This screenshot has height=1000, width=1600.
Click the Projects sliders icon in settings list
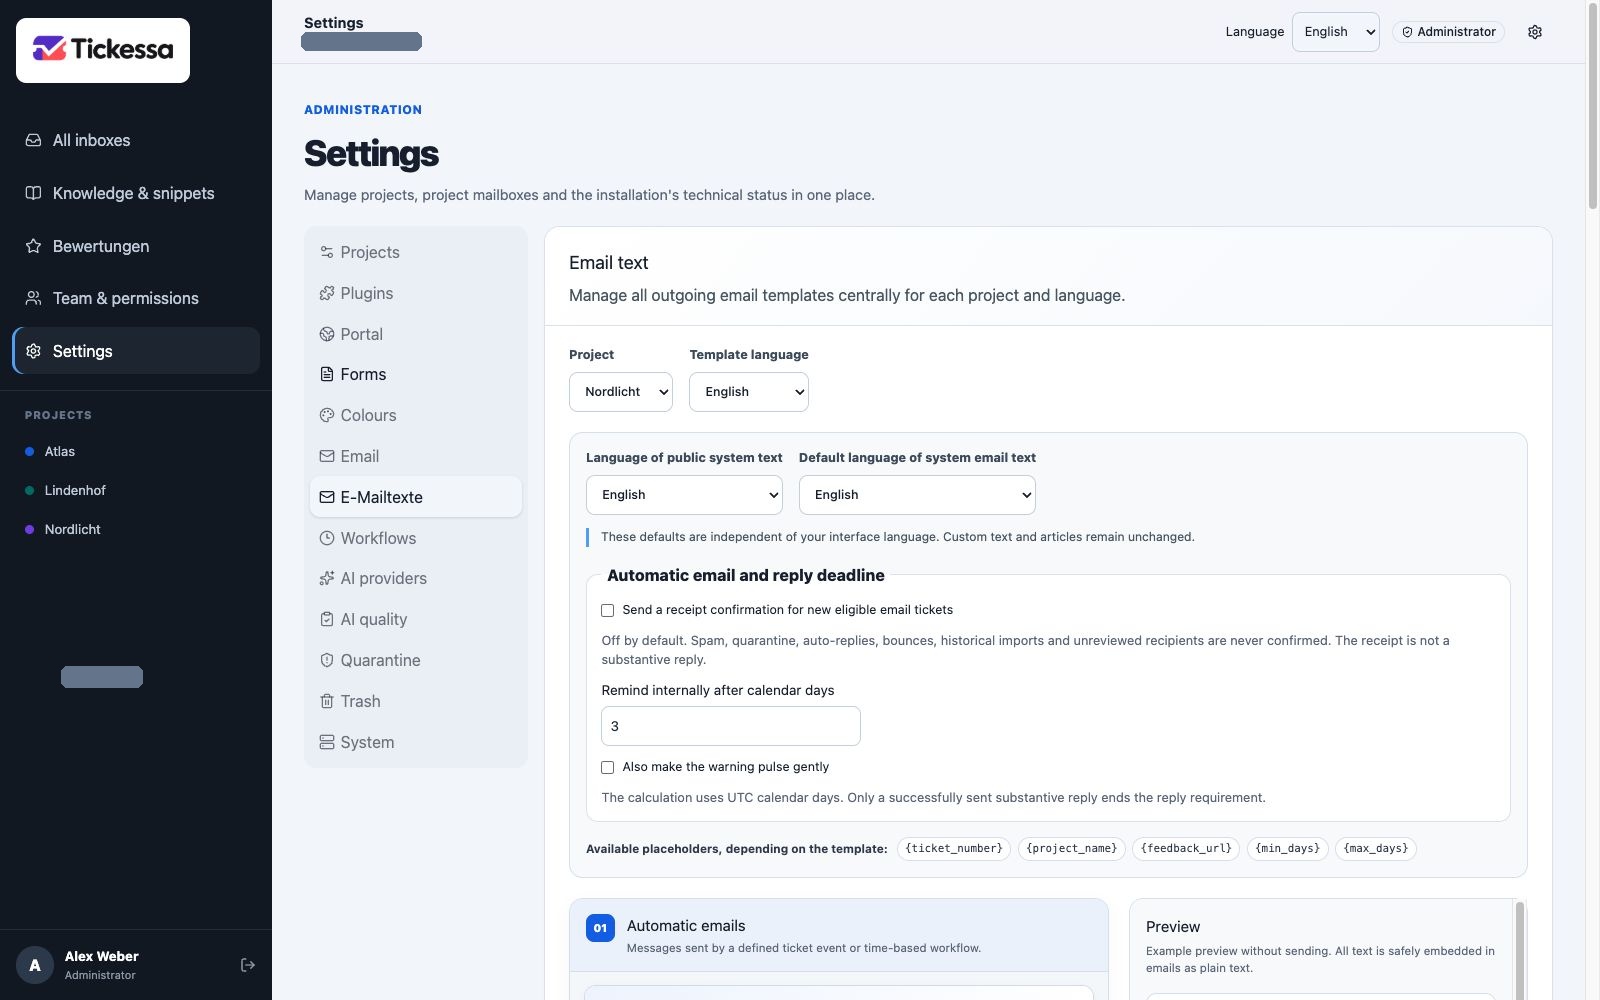(x=327, y=252)
